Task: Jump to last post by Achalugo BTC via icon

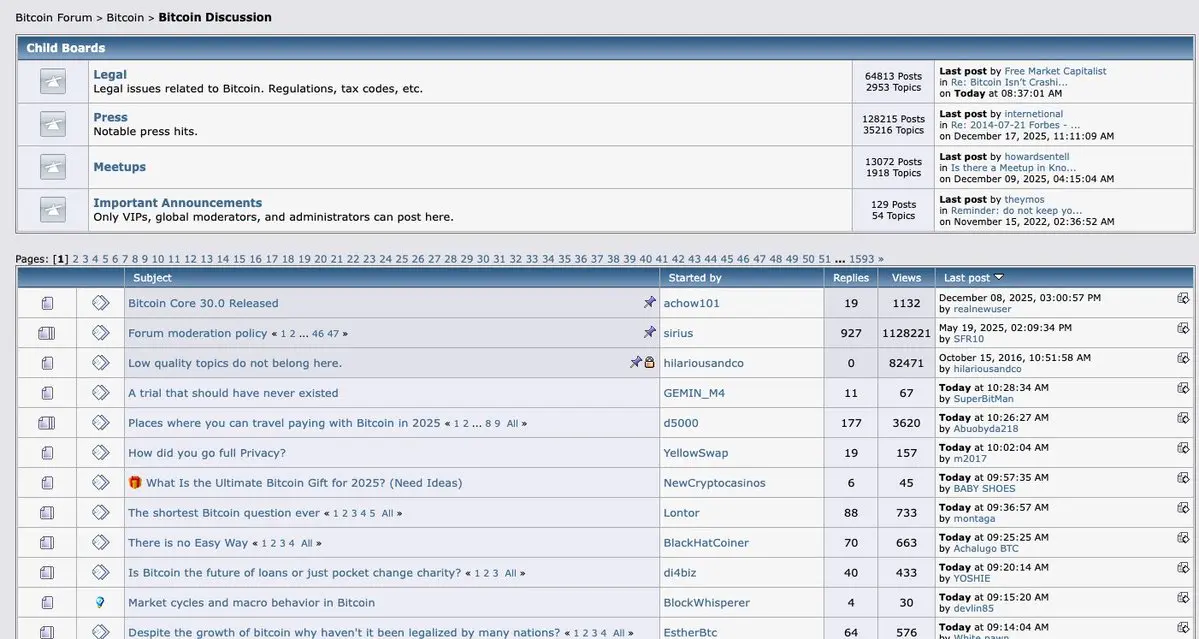Action: (1183, 537)
